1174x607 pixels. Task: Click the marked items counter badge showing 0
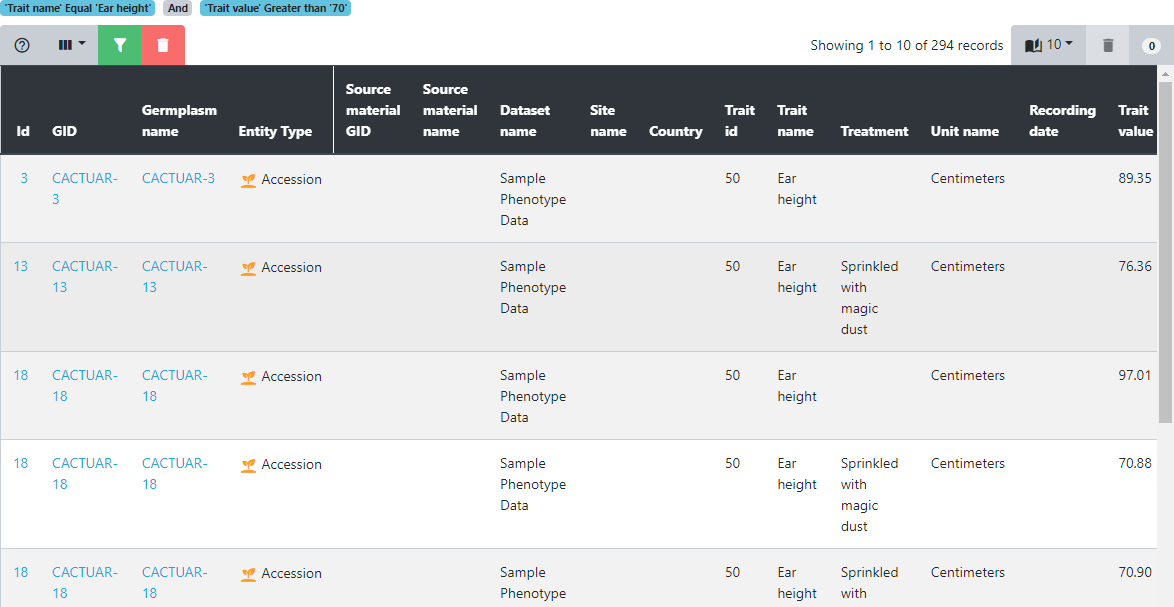(1151, 46)
